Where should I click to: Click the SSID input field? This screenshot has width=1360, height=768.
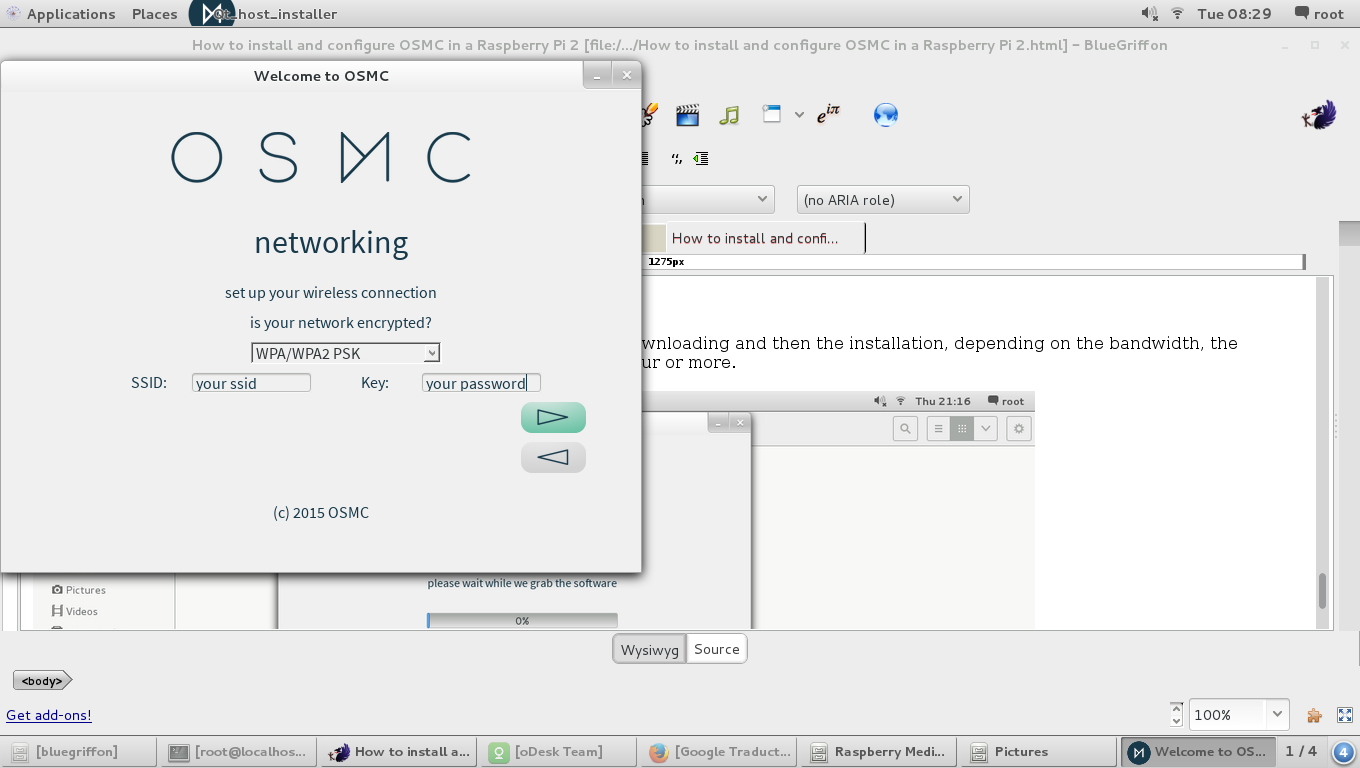251,383
